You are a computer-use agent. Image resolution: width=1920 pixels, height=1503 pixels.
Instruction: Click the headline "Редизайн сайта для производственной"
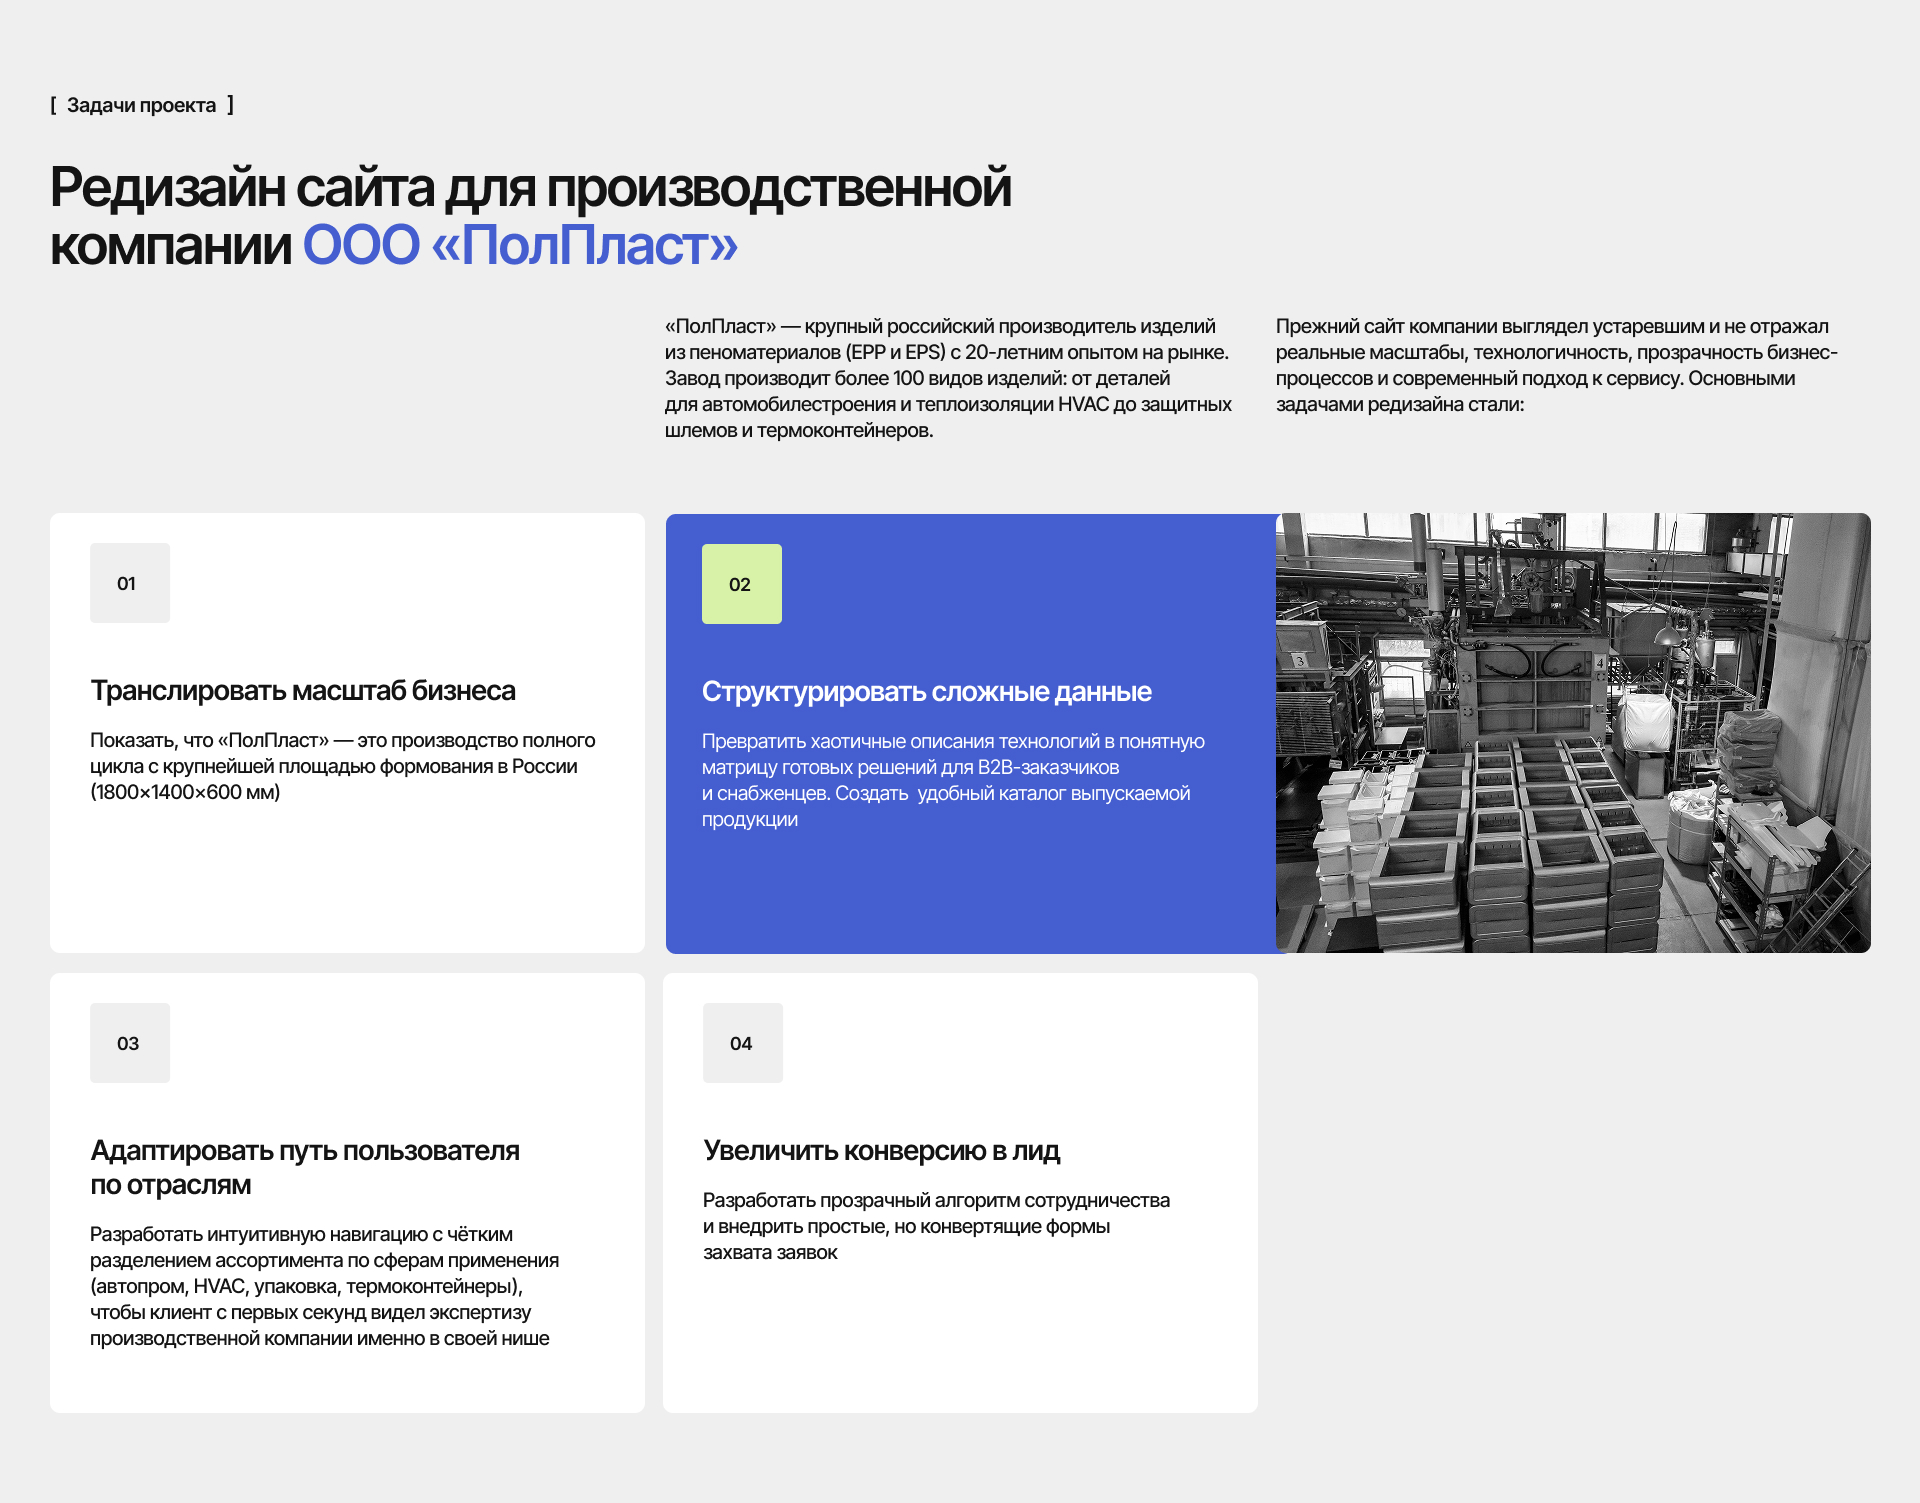pyautogui.click(x=531, y=187)
